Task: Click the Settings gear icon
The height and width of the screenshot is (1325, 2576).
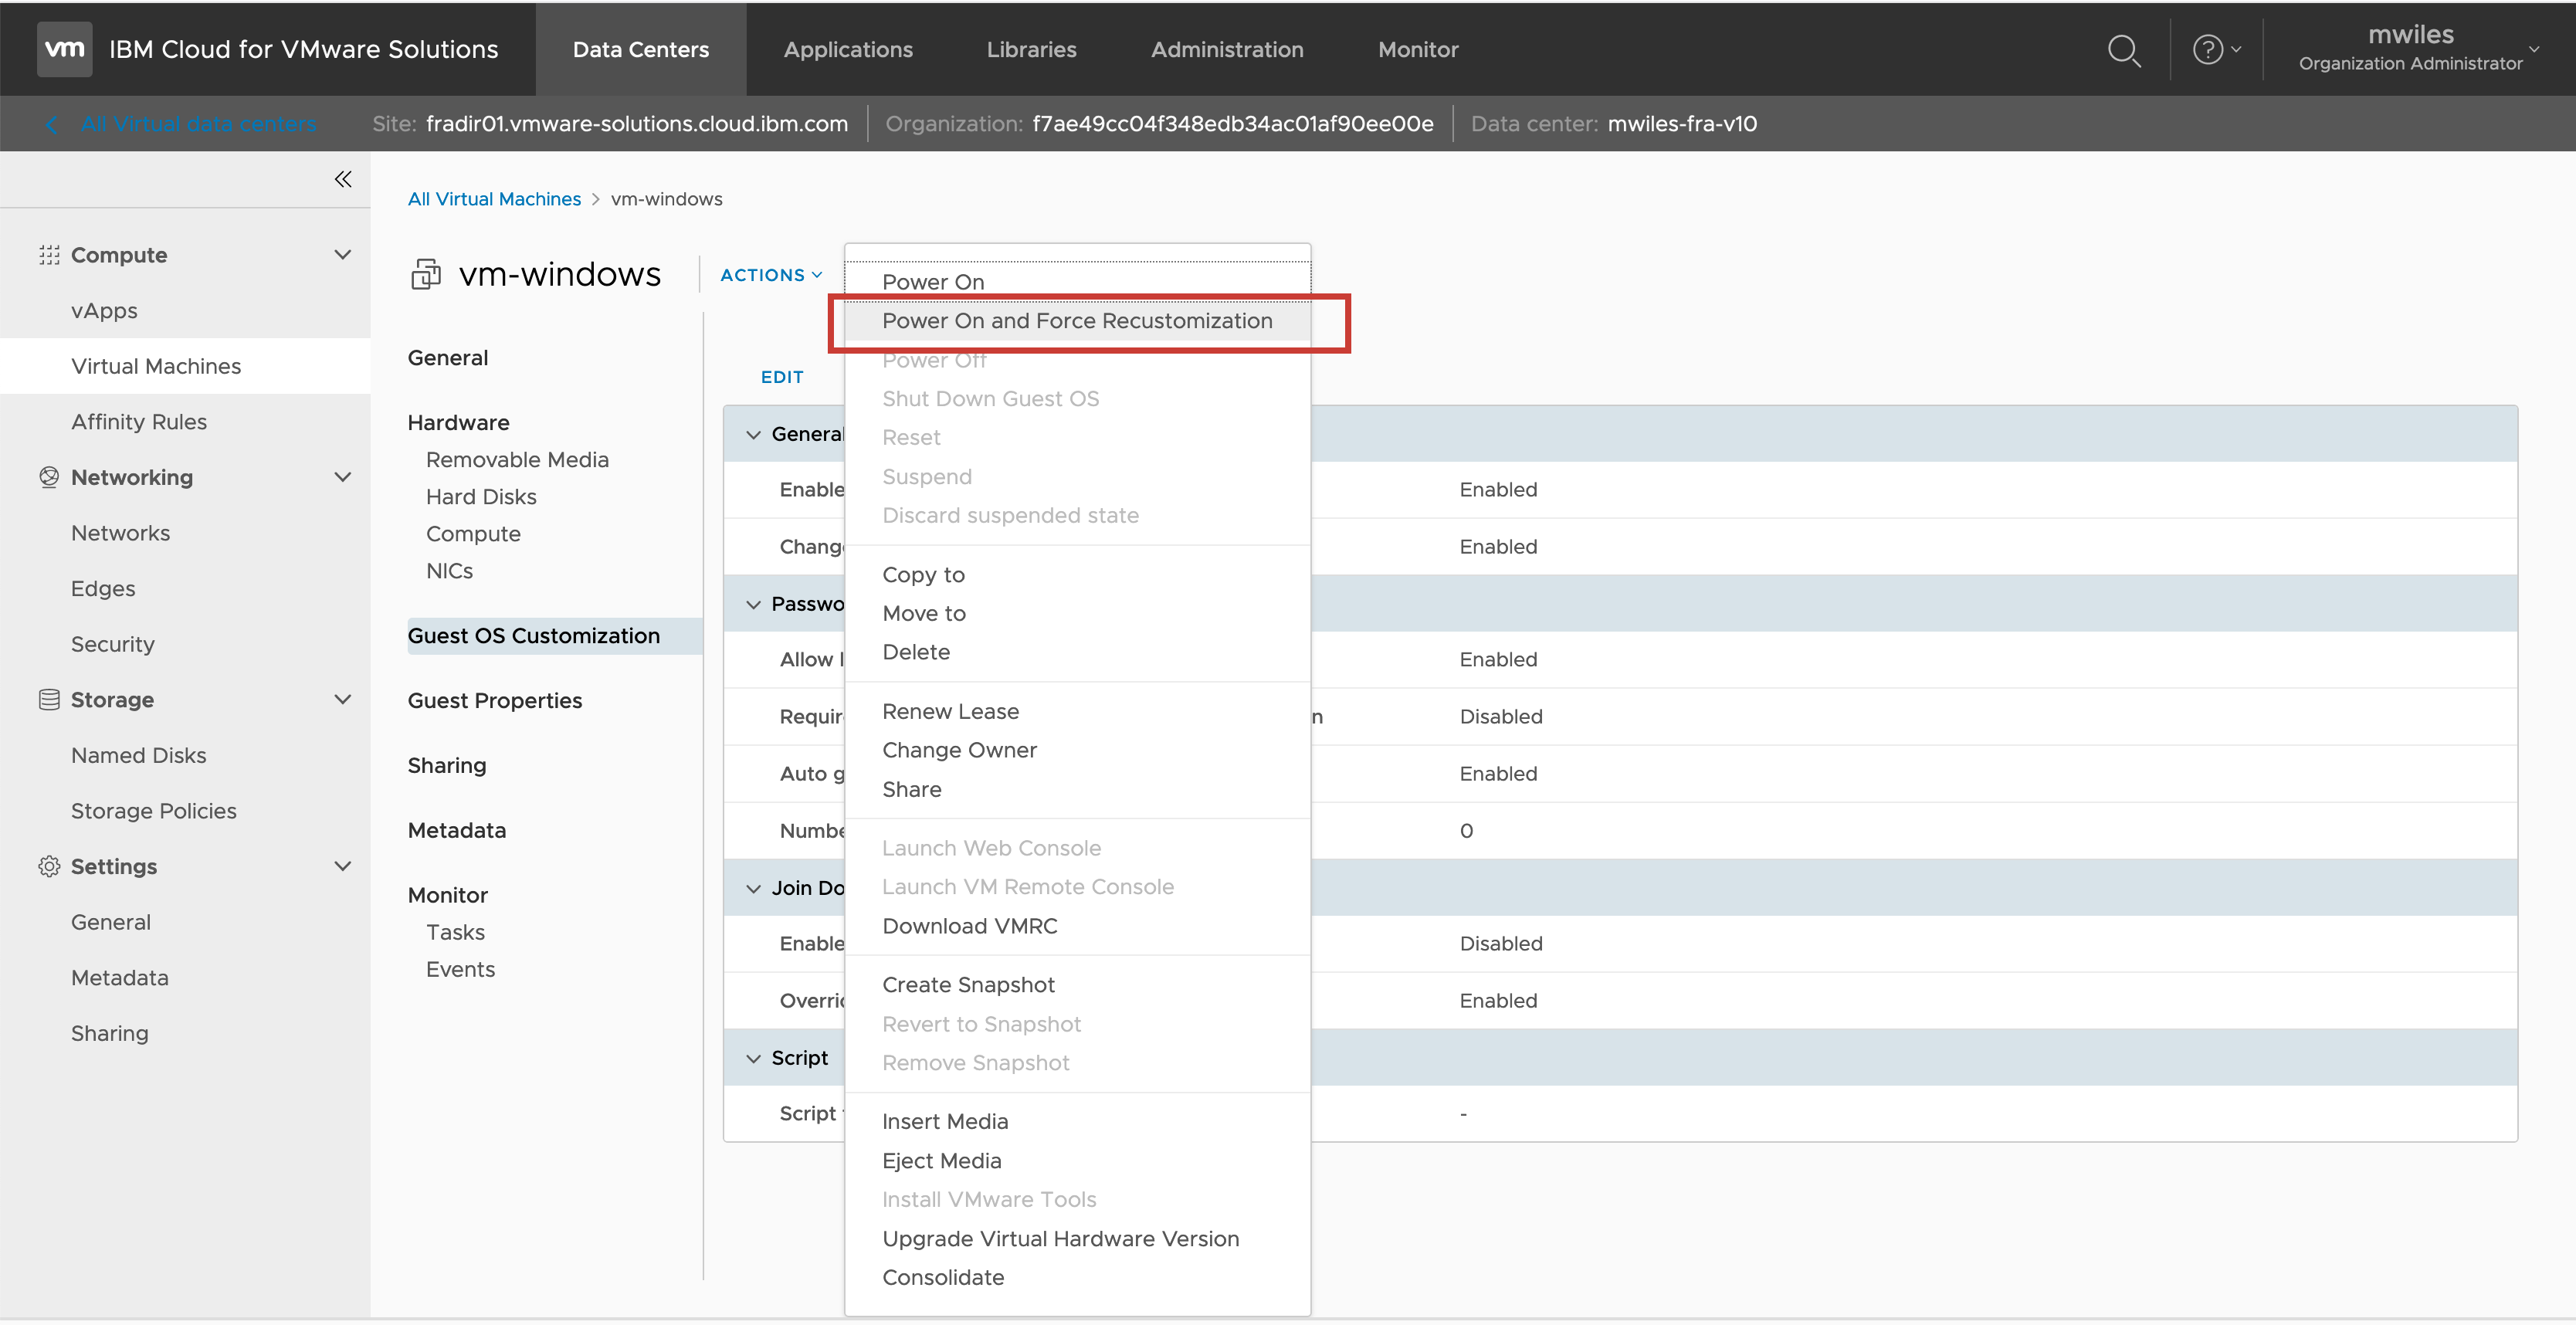Action: point(49,866)
